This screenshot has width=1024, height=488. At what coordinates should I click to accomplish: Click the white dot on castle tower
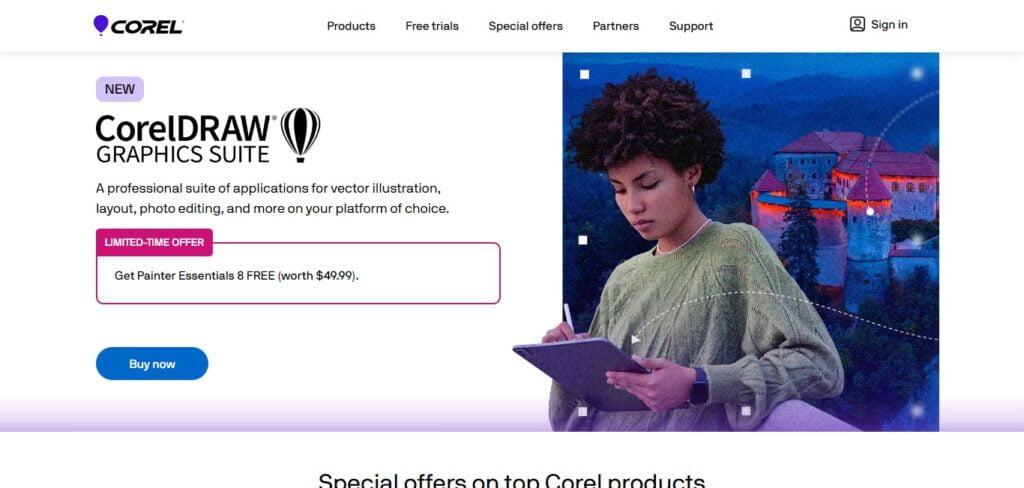869,211
